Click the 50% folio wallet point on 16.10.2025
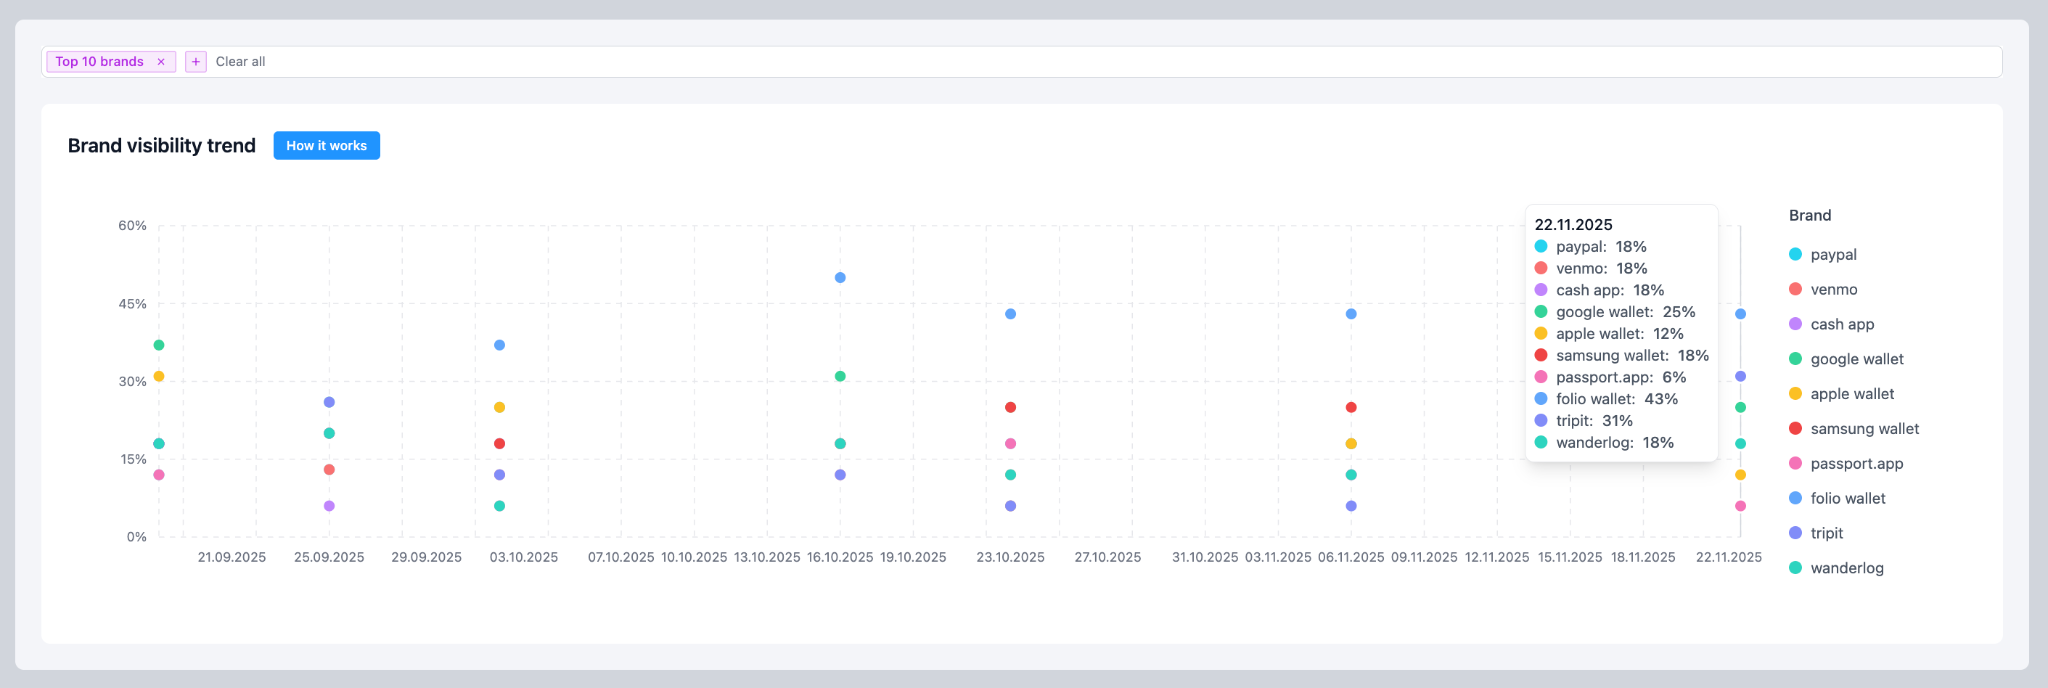2048x688 pixels. coord(840,278)
